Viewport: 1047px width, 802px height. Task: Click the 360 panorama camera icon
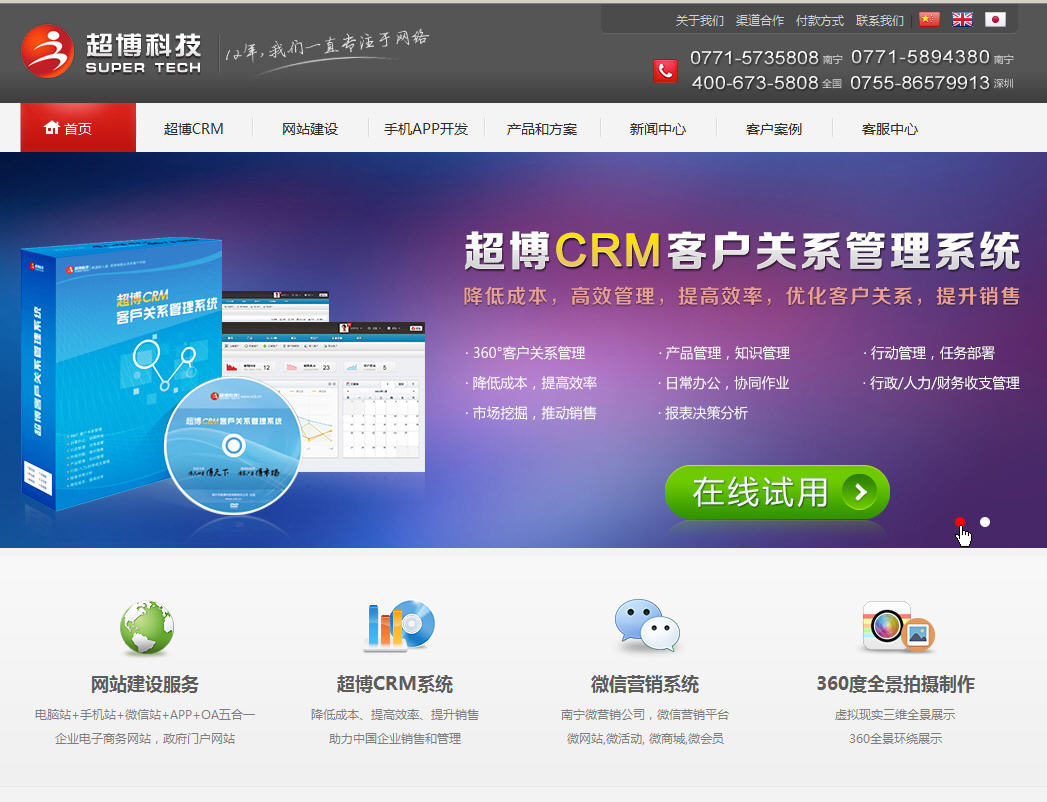896,627
